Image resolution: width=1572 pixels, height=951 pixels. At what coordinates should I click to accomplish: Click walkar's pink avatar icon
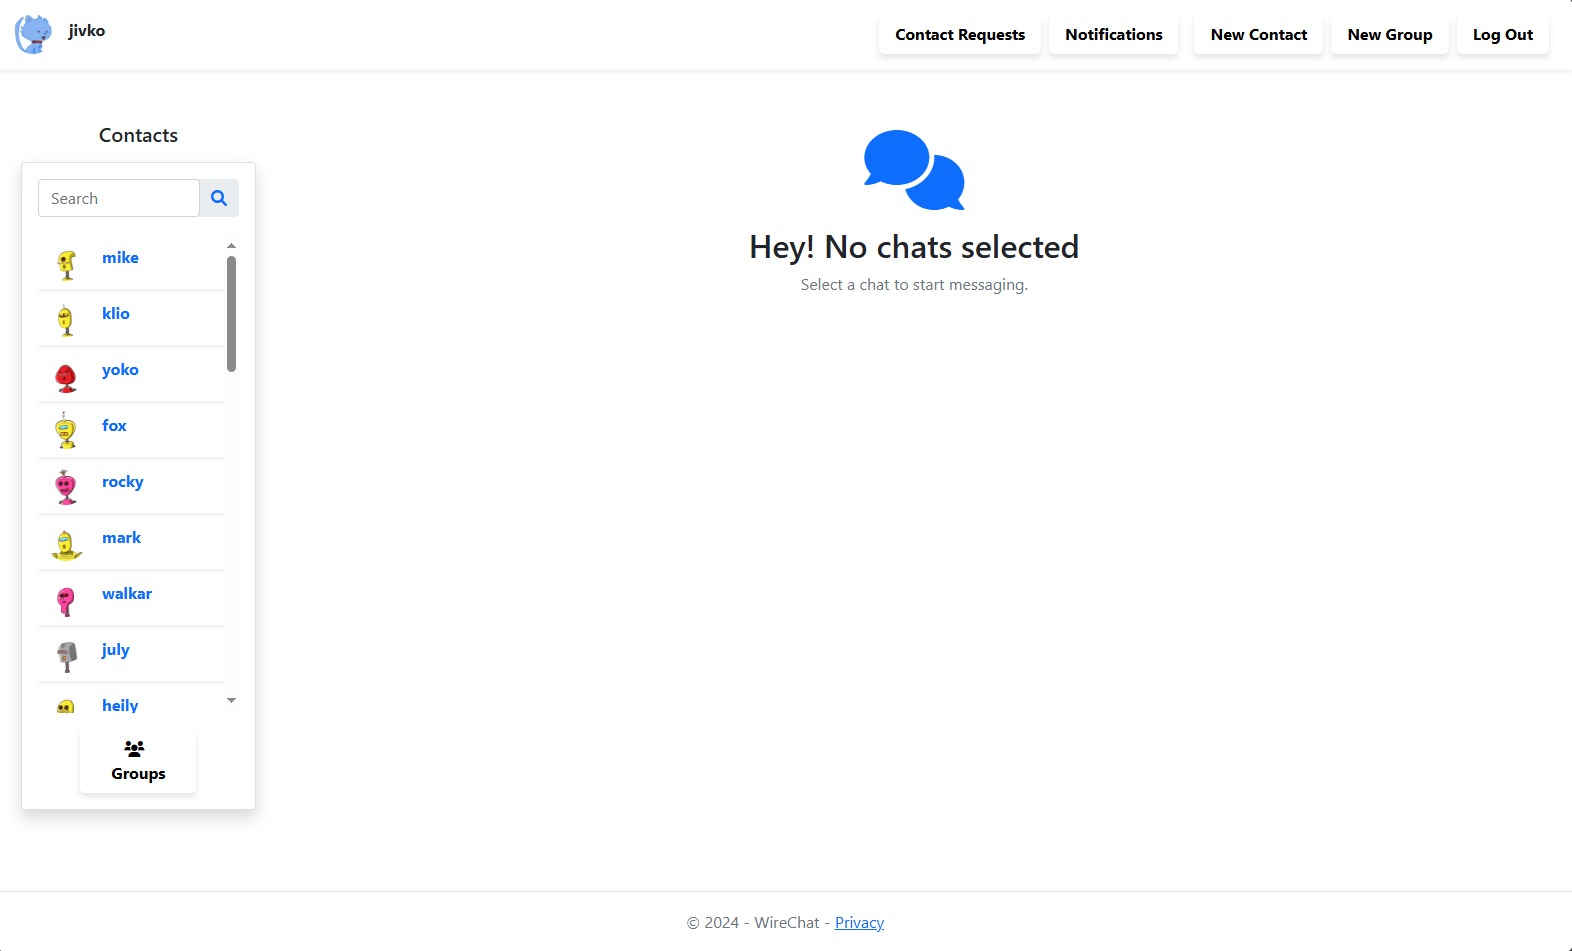66,601
